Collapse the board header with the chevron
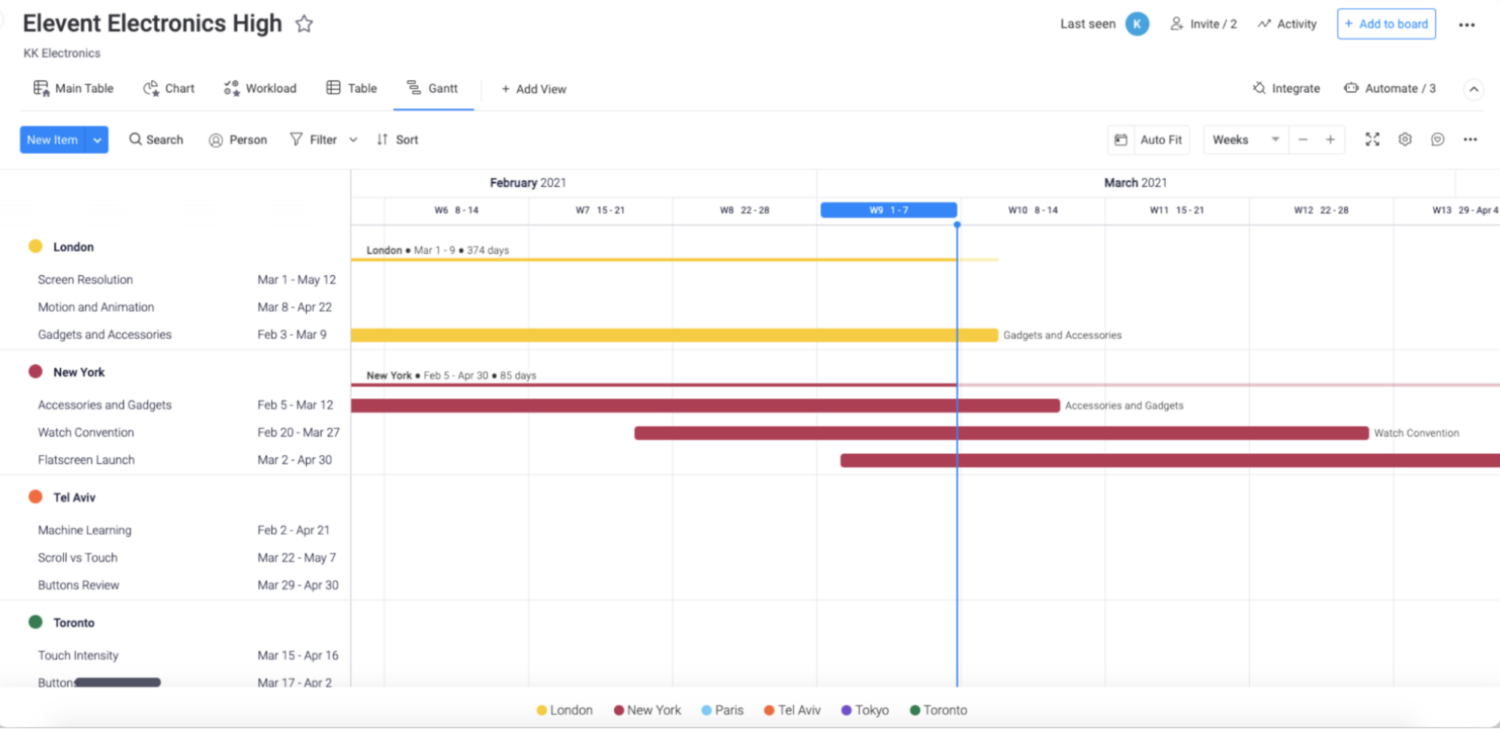Image resolution: width=1500 pixels, height=729 pixels. click(x=1473, y=88)
